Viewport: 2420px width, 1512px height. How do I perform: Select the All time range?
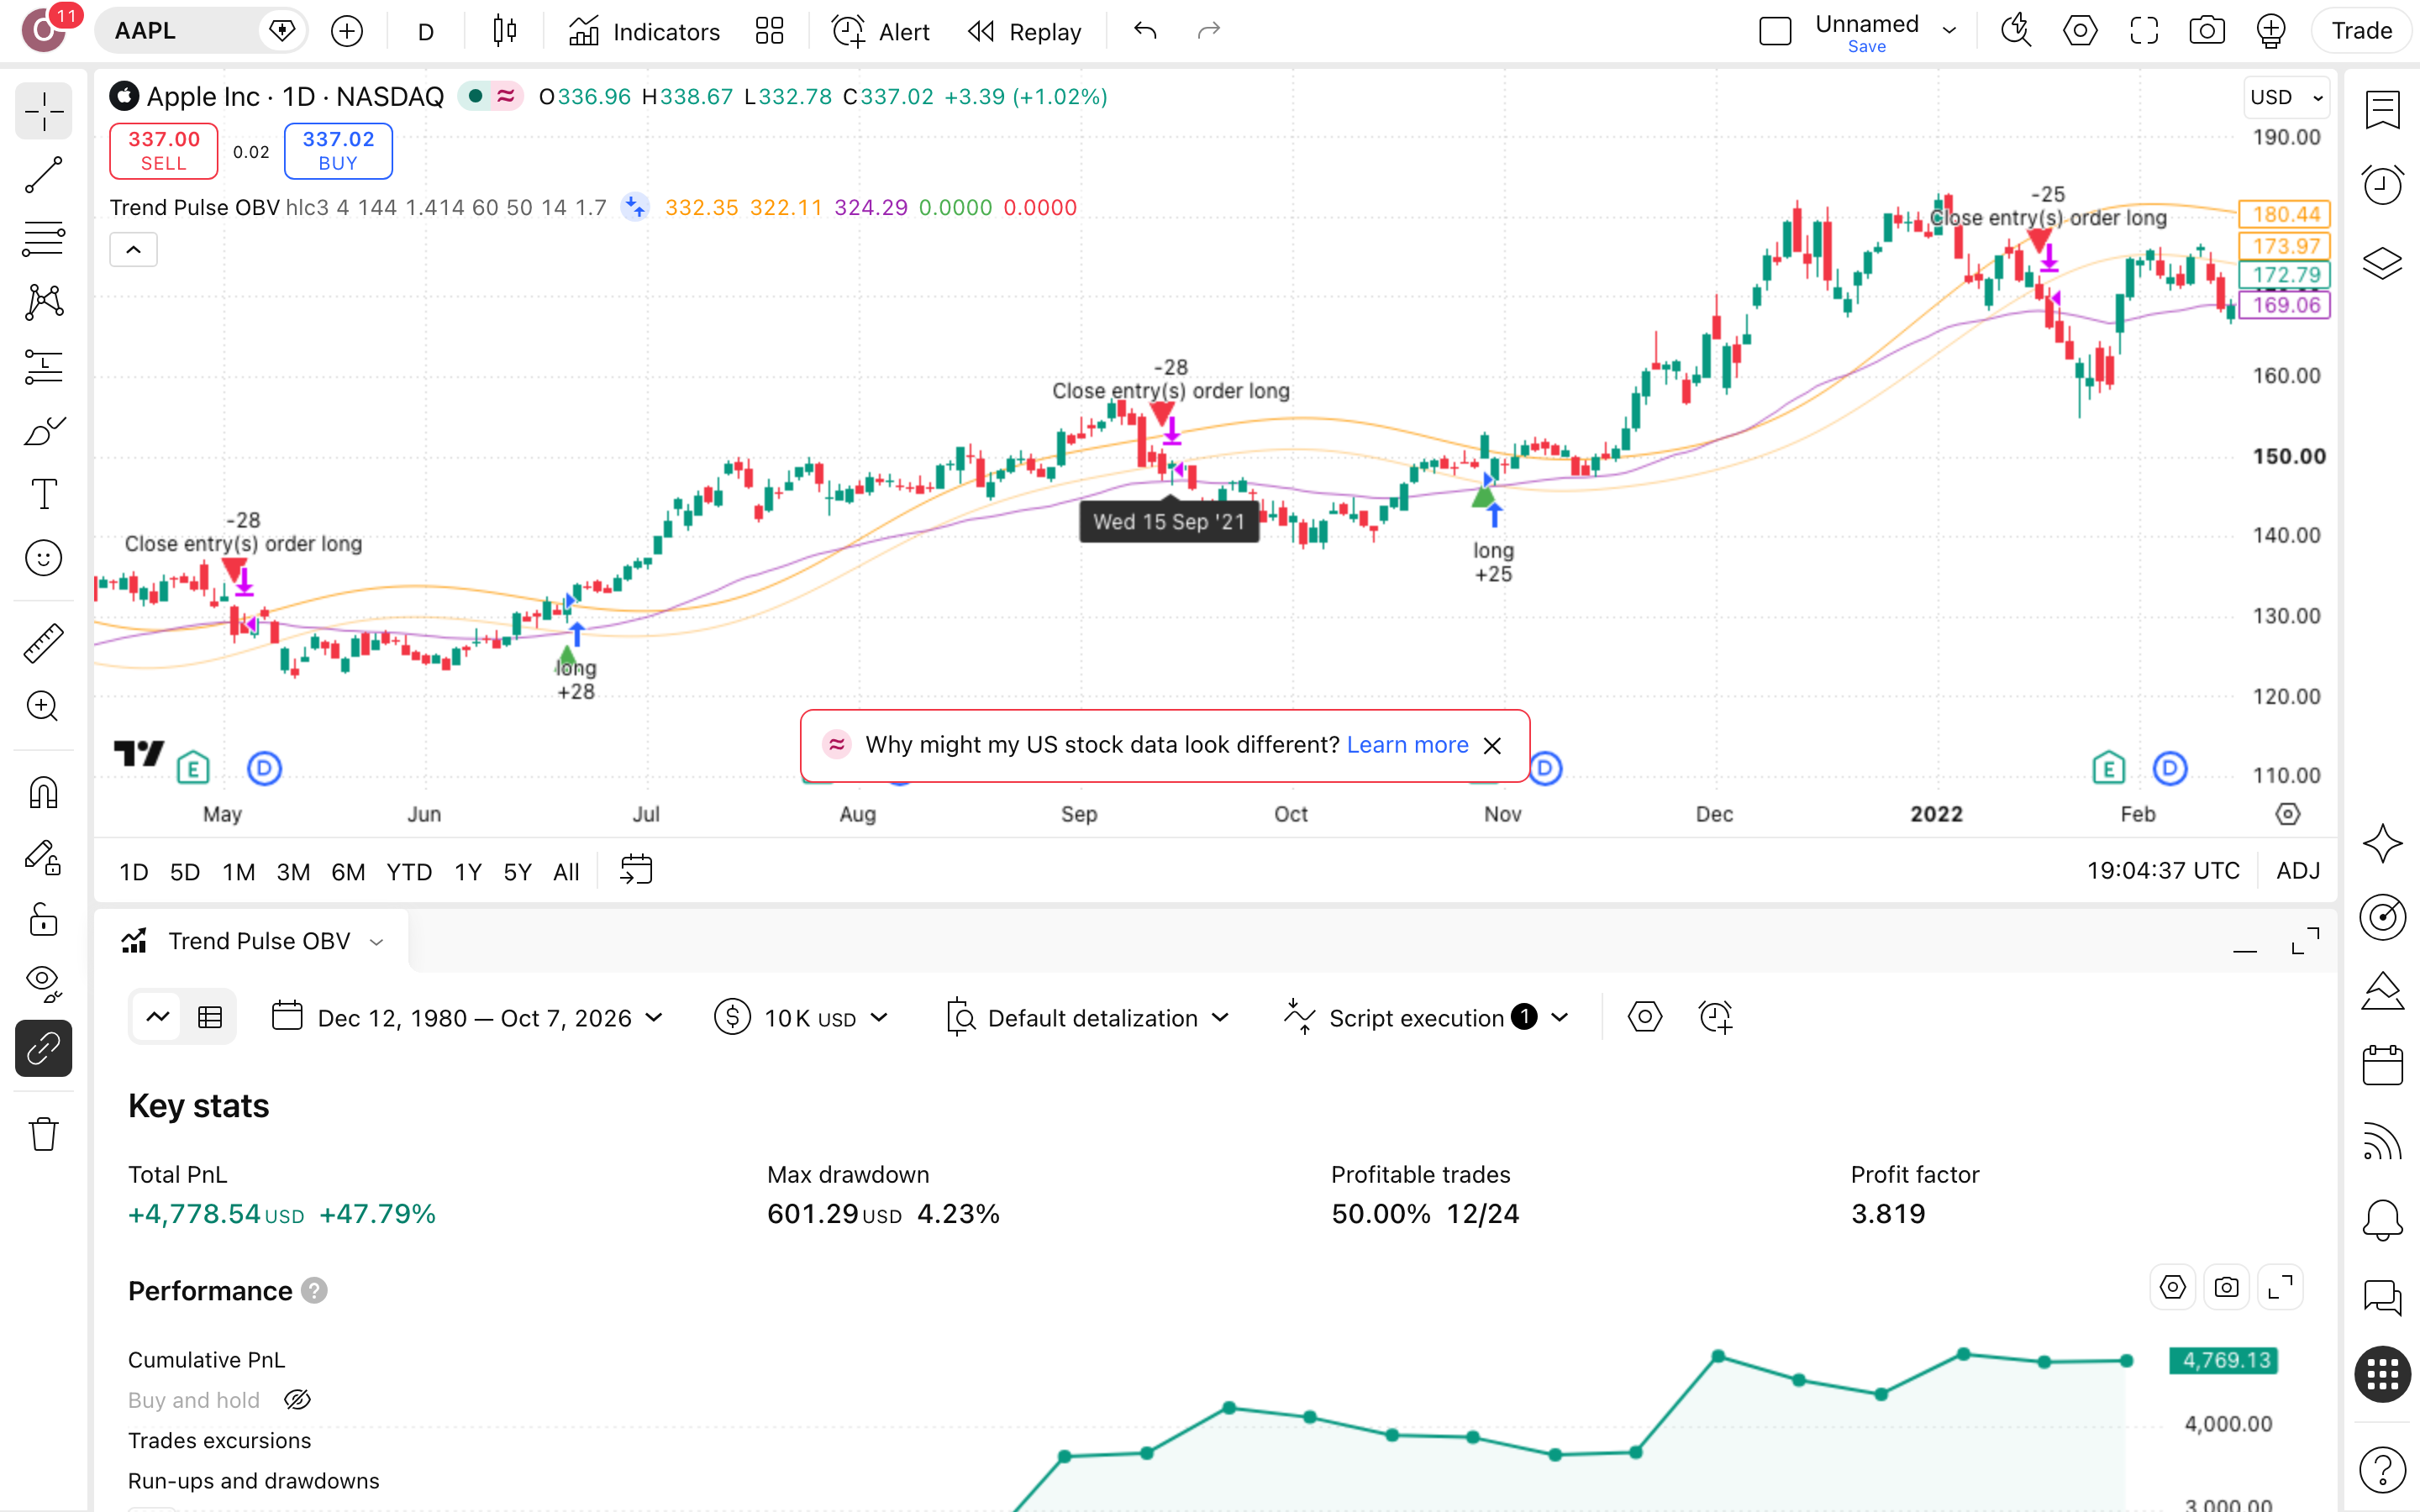[x=566, y=872]
